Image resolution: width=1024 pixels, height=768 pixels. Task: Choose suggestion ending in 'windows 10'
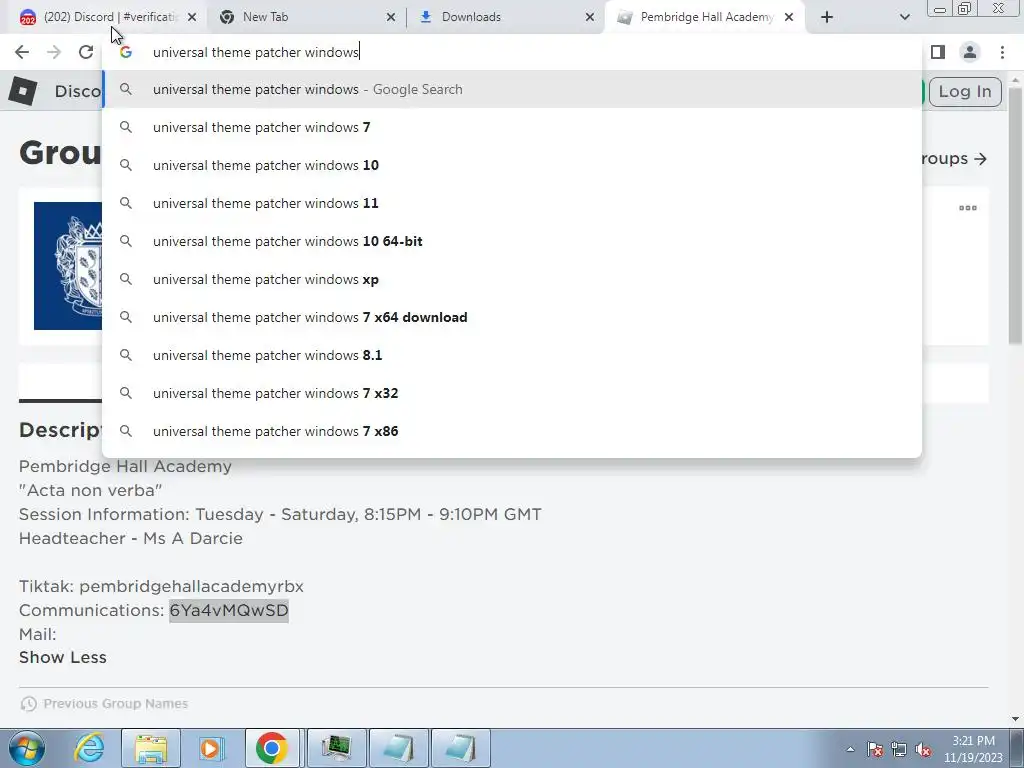pyautogui.click(x=513, y=165)
